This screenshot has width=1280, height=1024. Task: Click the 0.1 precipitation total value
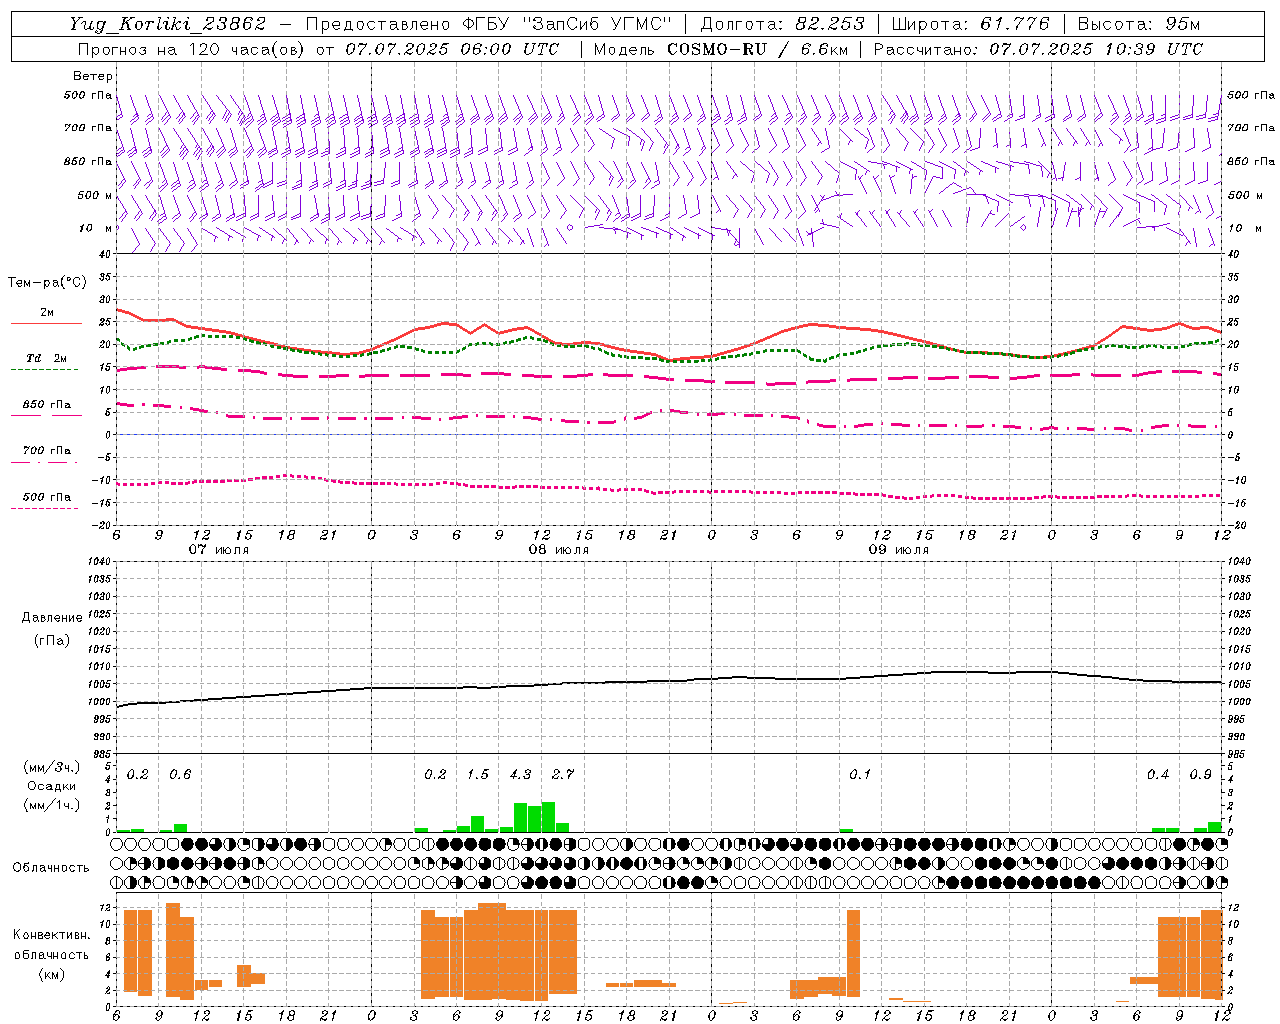(x=860, y=775)
